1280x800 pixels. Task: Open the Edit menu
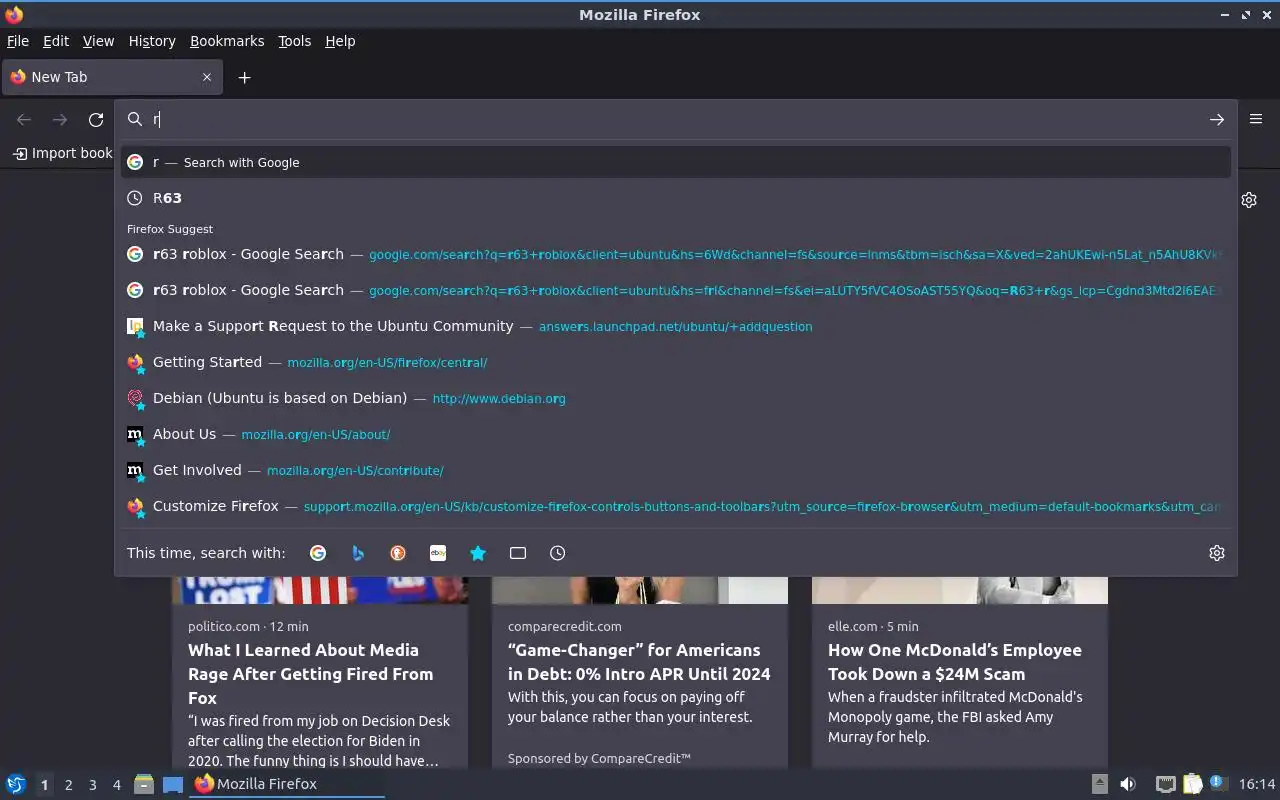click(x=56, y=41)
